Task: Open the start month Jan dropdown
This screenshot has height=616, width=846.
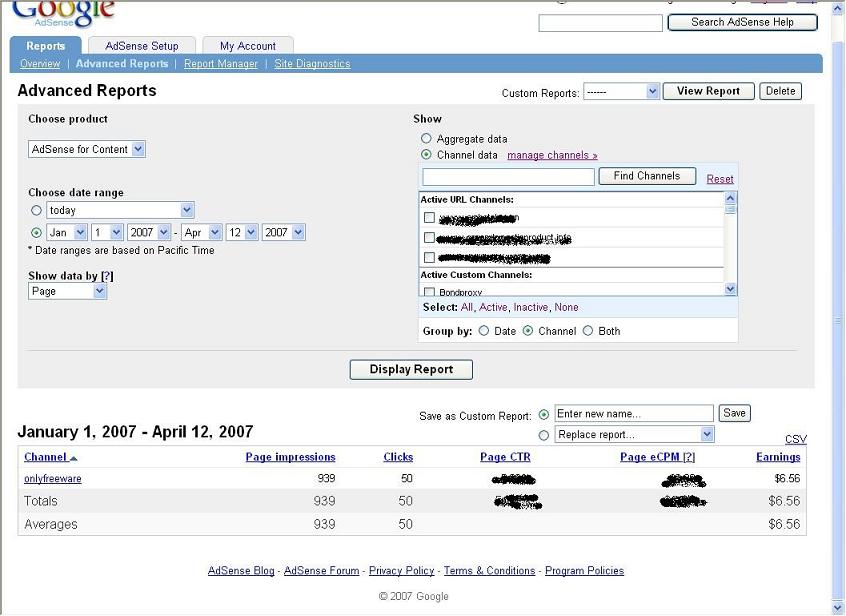Action: pyautogui.click(x=66, y=232)
